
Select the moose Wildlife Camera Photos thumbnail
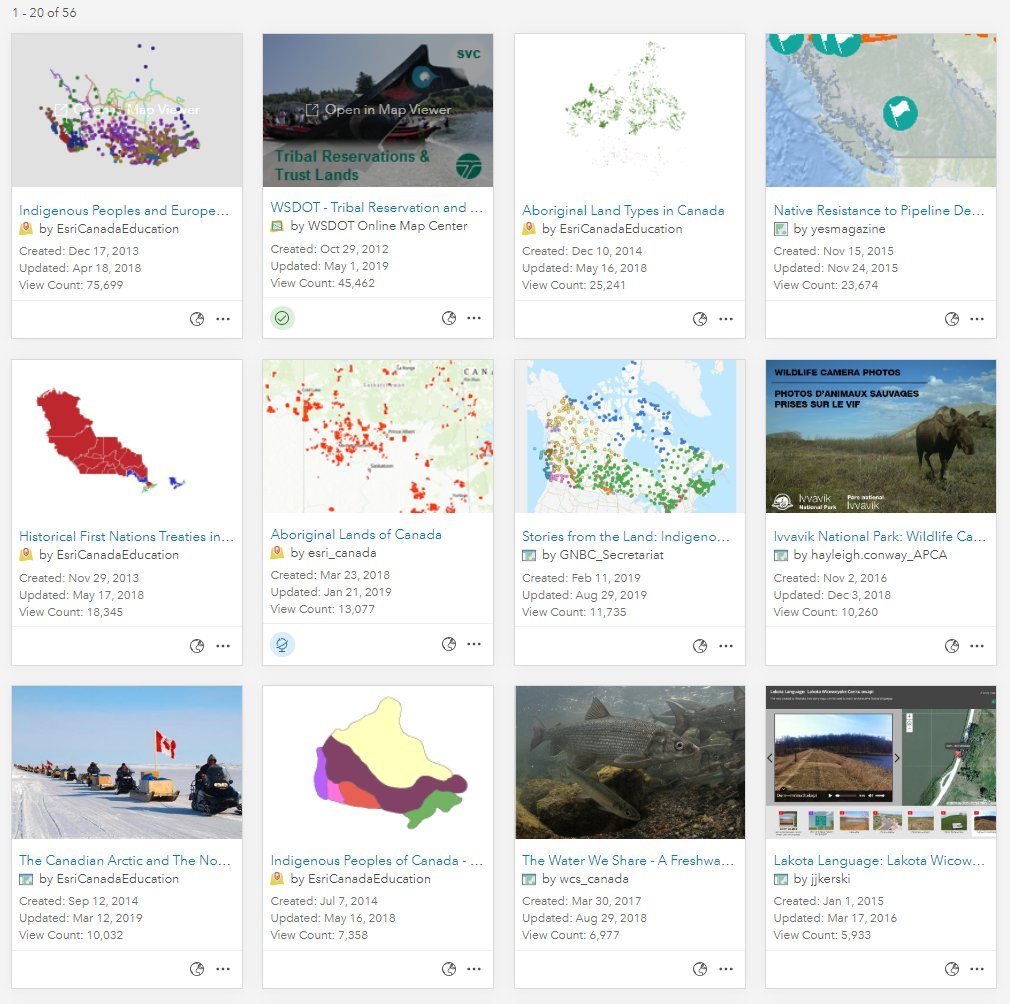point(880,436)
